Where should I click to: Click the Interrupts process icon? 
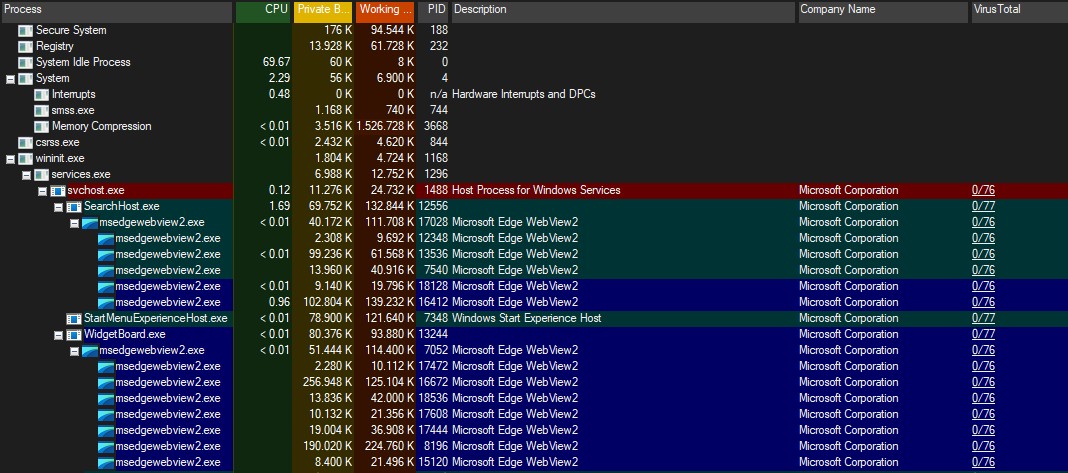point(42,94)
